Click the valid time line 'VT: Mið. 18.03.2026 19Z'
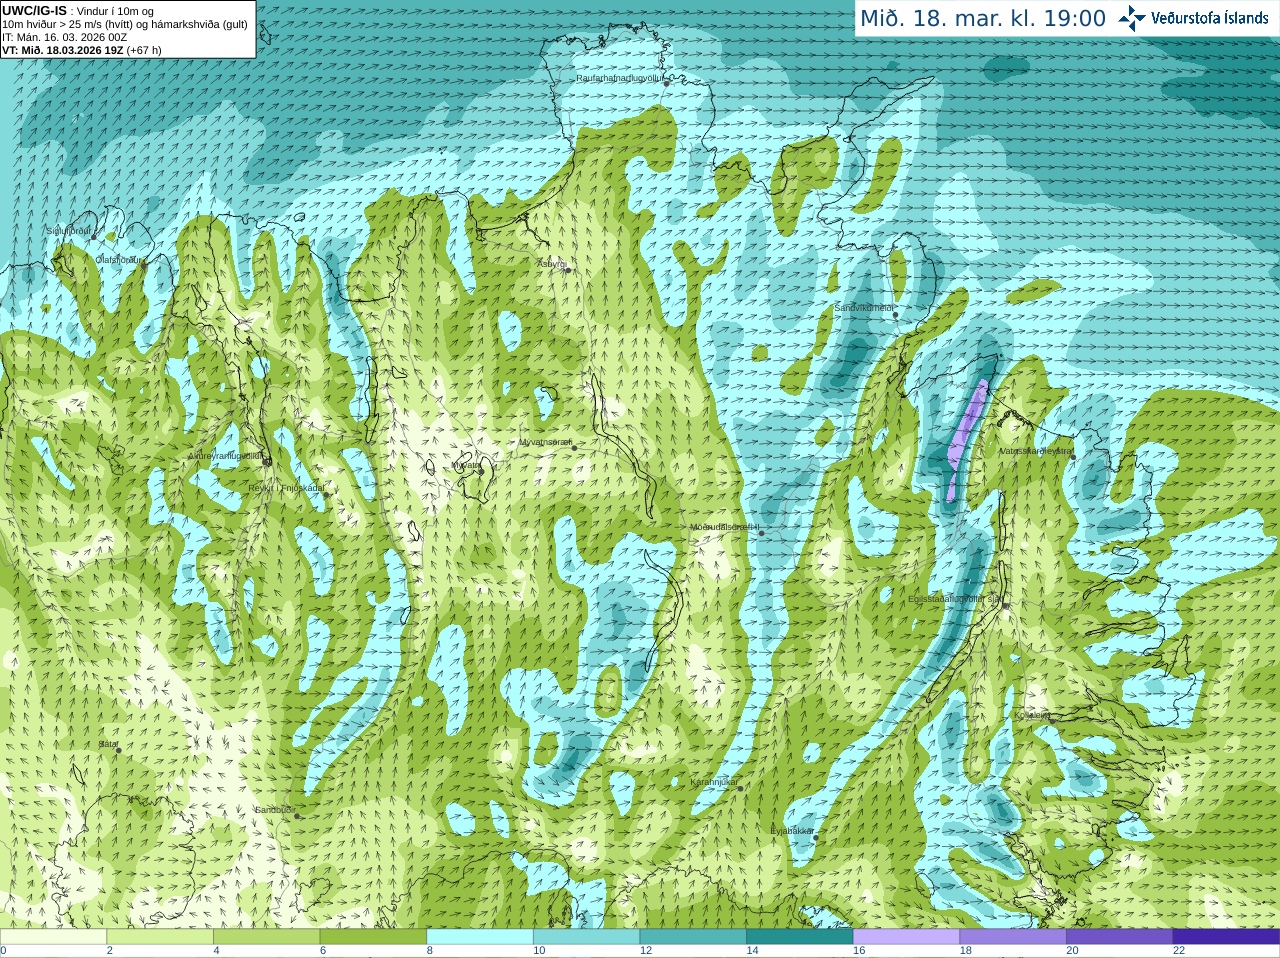This screenshot has width=1280, height=958. pos(62,50)
